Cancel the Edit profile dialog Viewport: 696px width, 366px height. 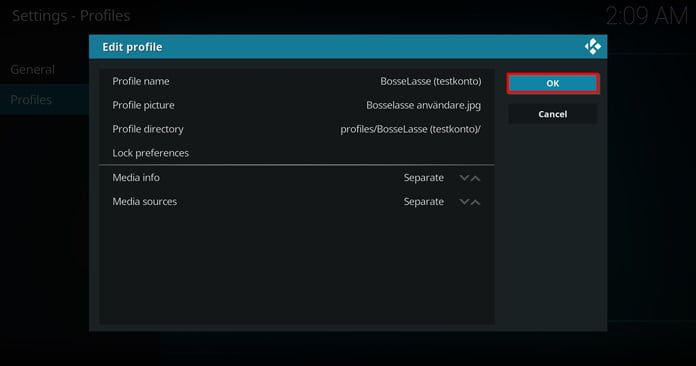click(553, 114)
